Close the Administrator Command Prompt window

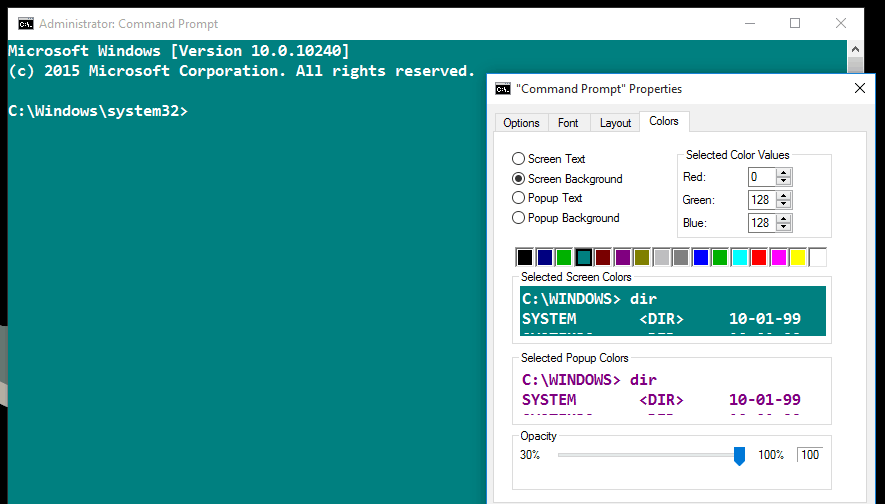point(840,23)
